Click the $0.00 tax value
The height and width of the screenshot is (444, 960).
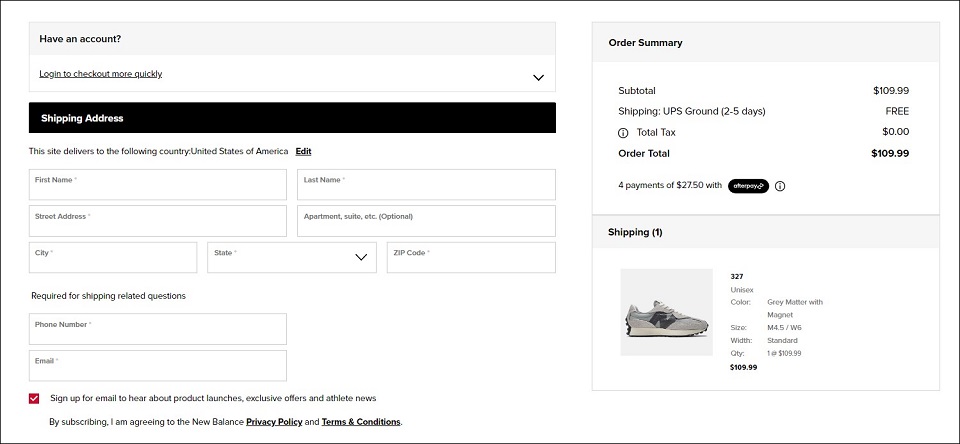pos(895,132)
